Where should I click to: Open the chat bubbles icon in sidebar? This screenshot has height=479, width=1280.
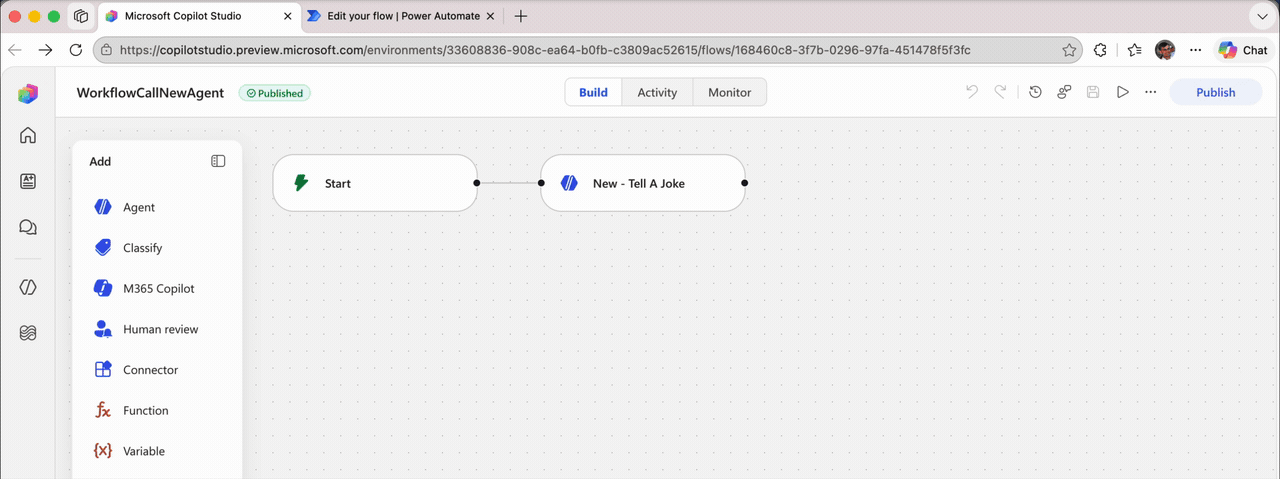click(x=28, y=227)
